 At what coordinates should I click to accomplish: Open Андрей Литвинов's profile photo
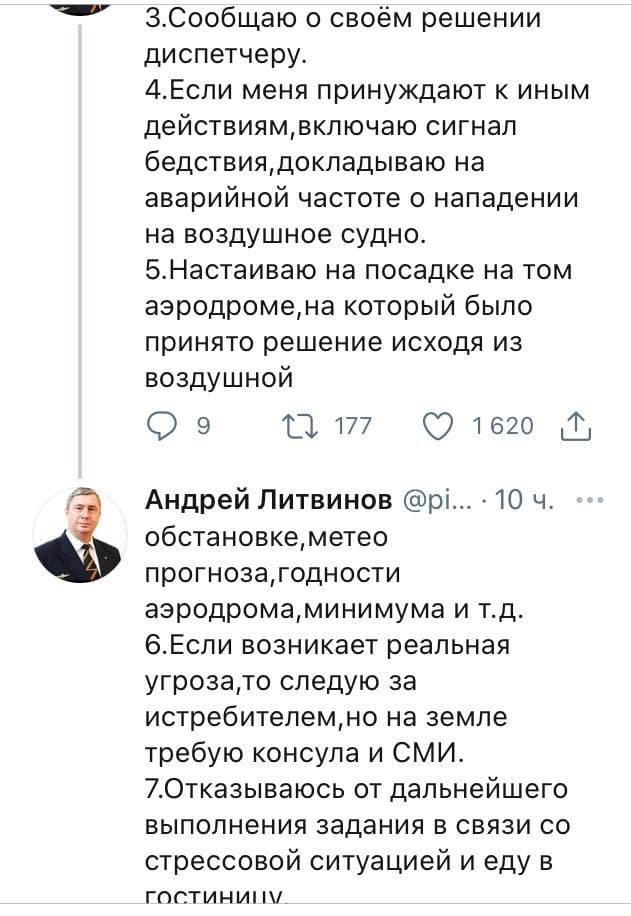pos(80,535)
